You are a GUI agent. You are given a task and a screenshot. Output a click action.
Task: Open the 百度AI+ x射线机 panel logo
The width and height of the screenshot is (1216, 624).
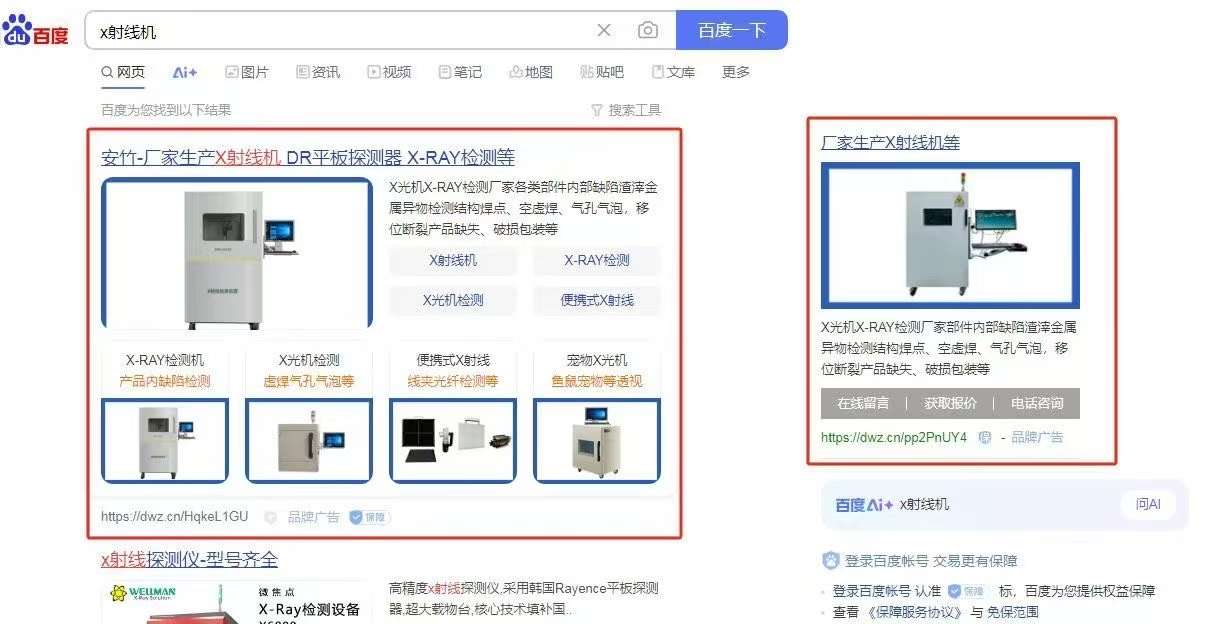(864, 504)
